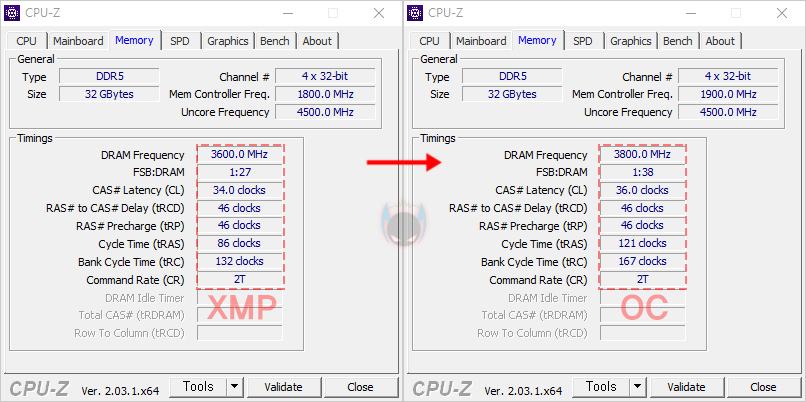This screenshot has width=806, height=402.
Task: Click Channel # value 4 x 32-bit in left window
Action: pos(325,77)
